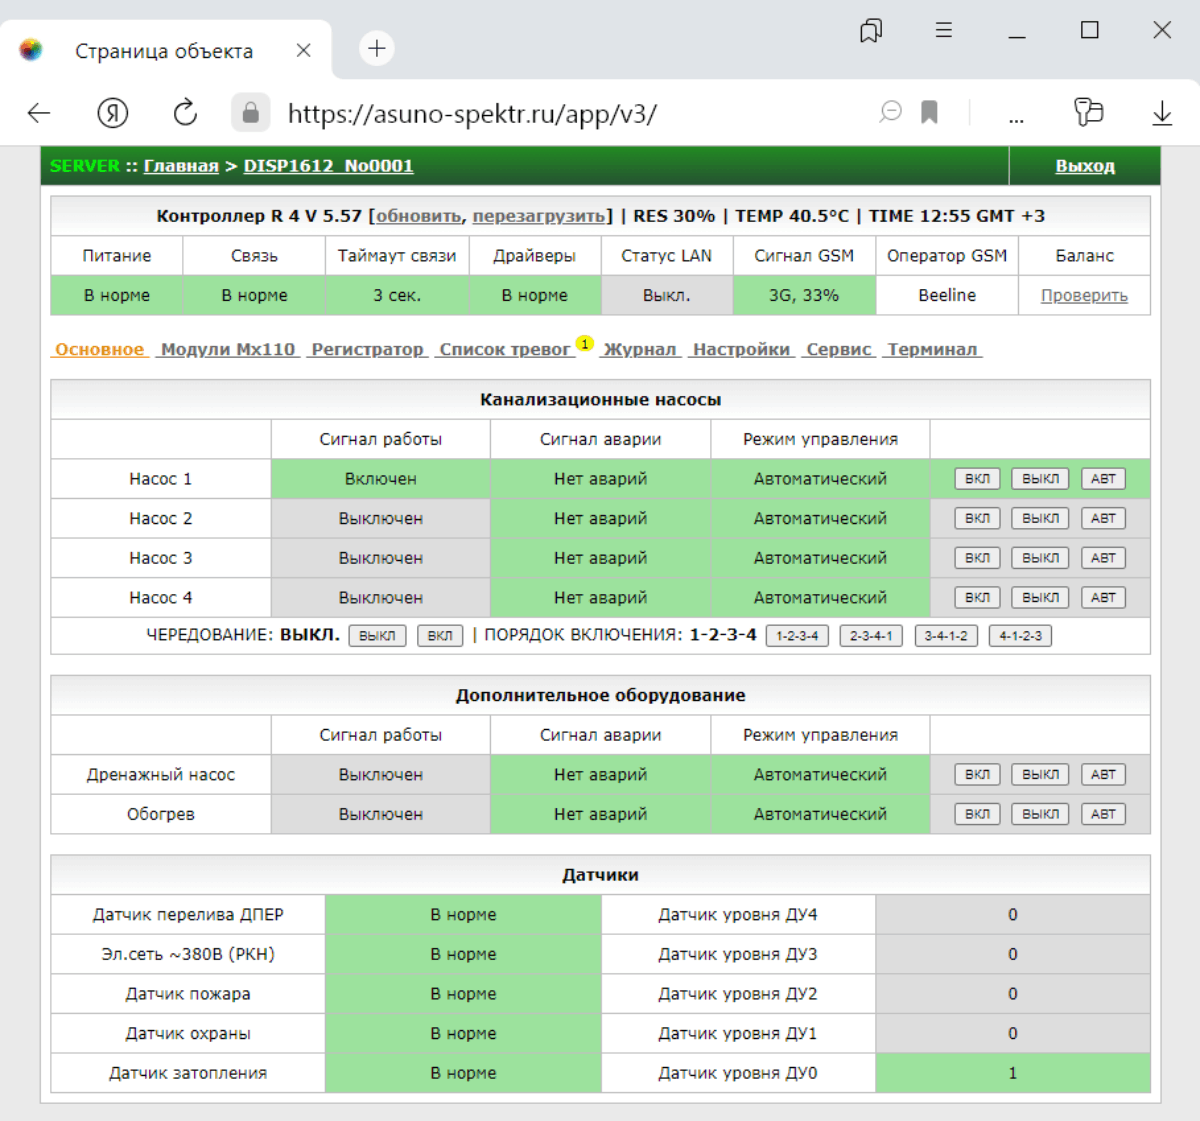Close the 'Страница объекта' tab
The width and height of the screenshot is (1200, 1121).
pyautogui.click(x=304, y=50)
